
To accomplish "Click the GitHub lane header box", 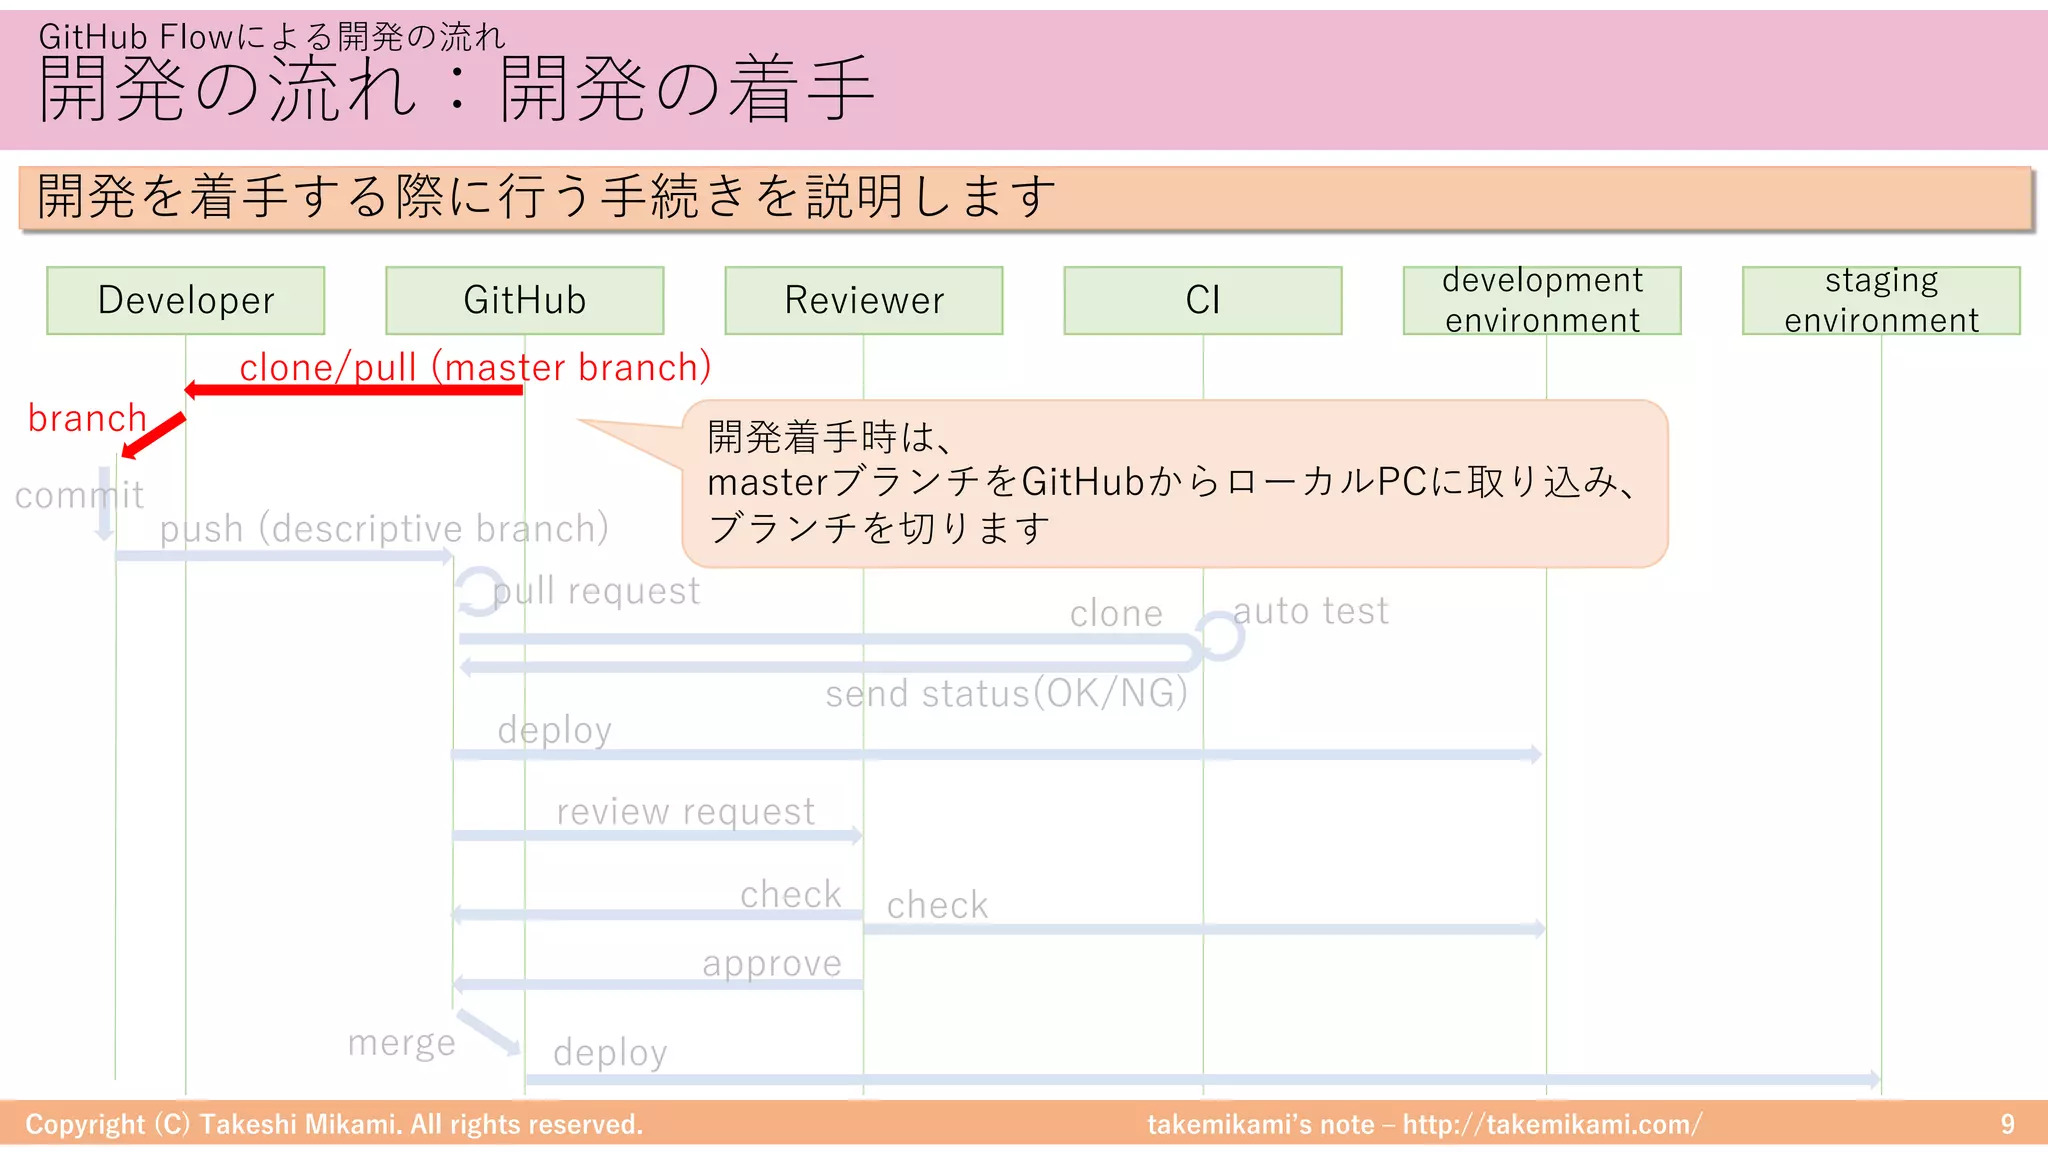I will coord(525,300).
